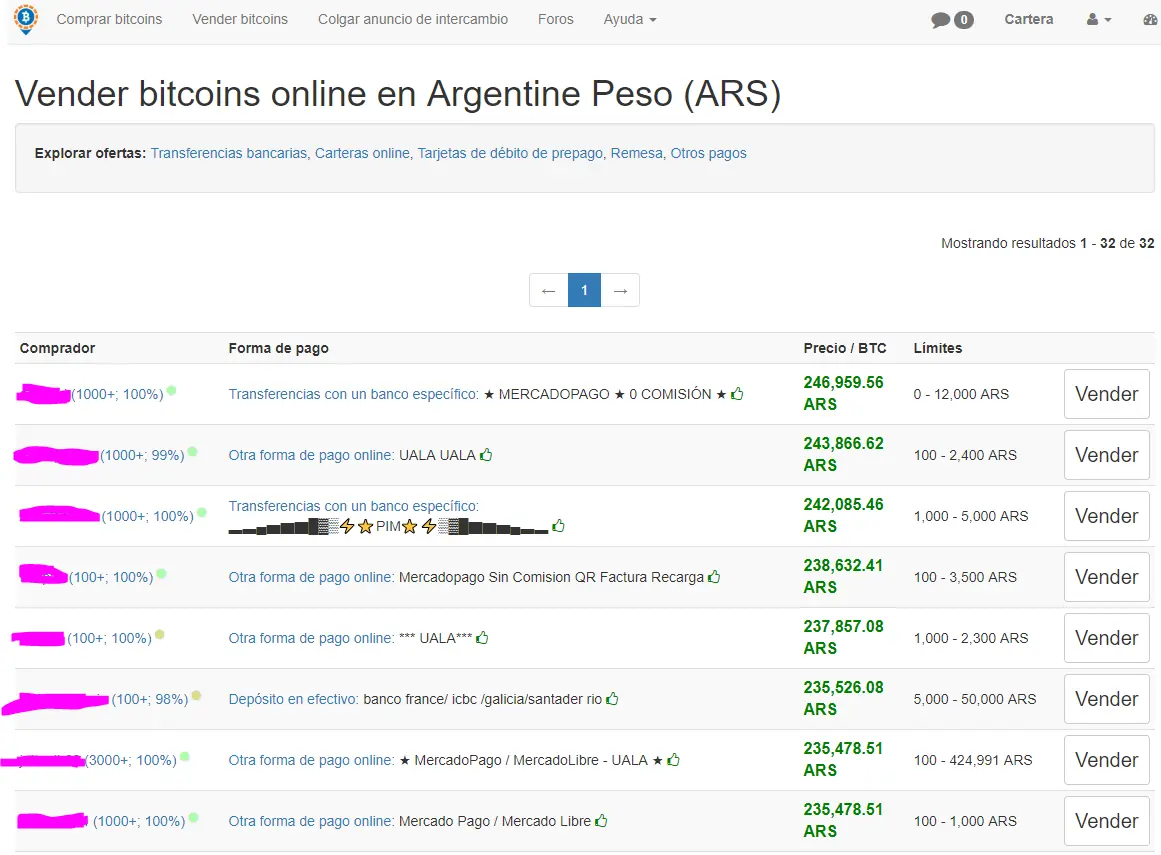Click thumbs-up icon on UALA UALA offer

coord(486,455)
